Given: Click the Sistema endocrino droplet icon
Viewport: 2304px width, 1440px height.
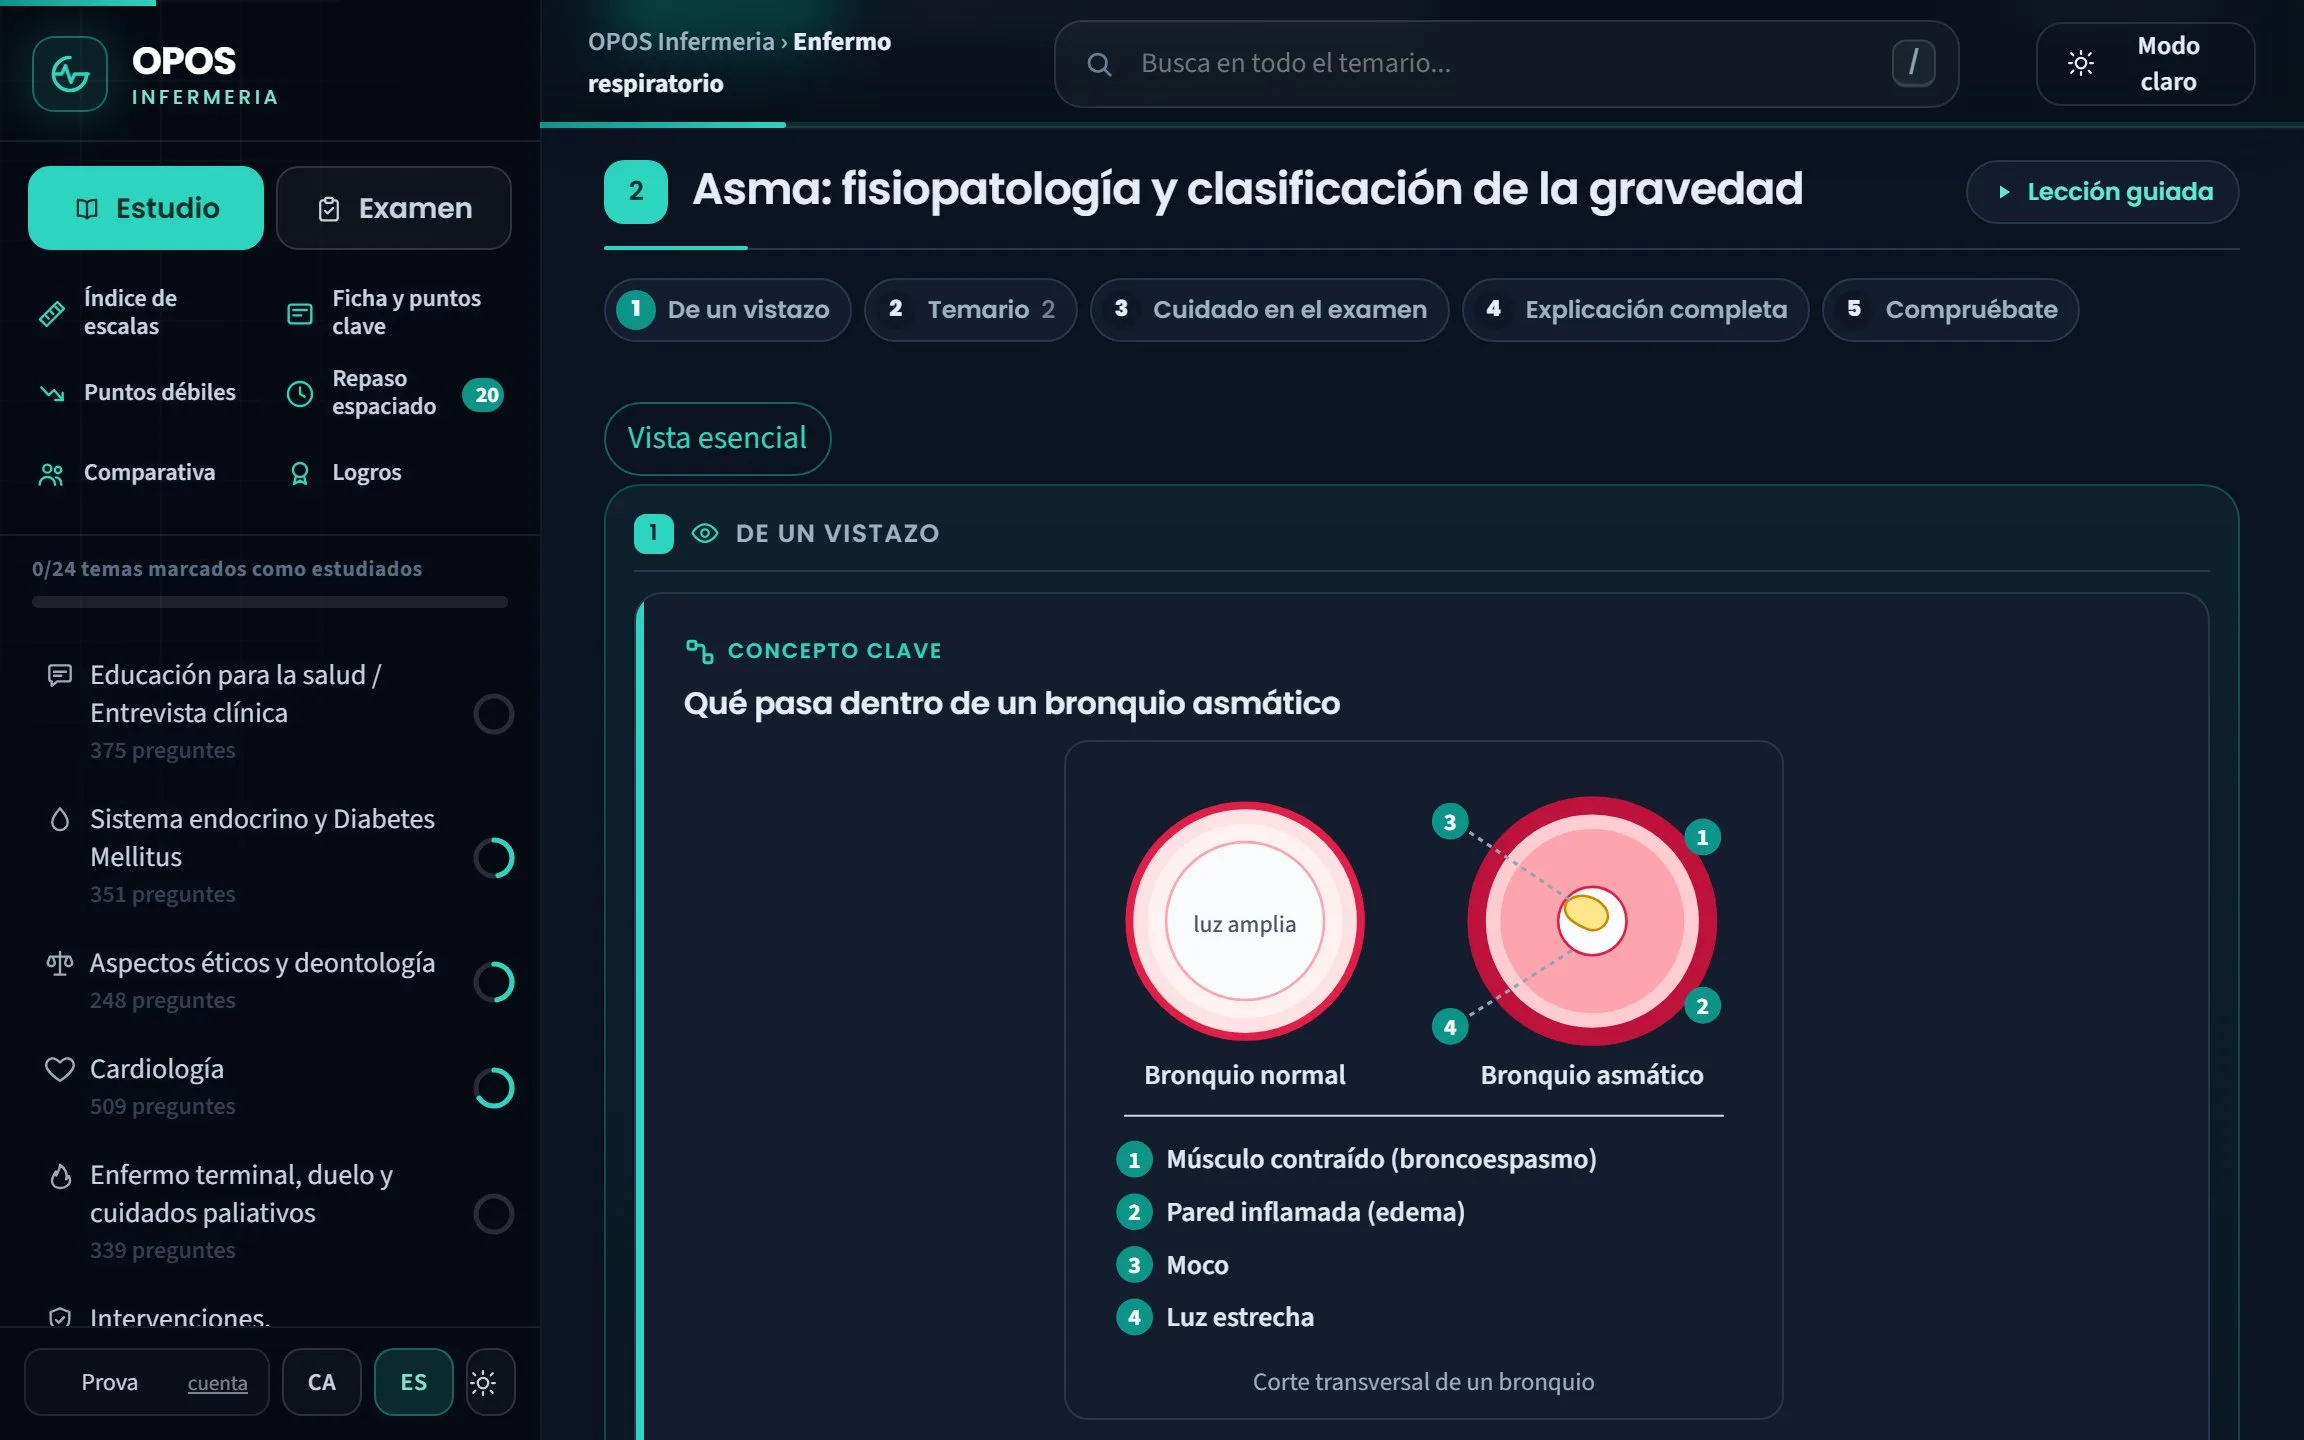Looking at the screenshot, I should tap(60, 819).
